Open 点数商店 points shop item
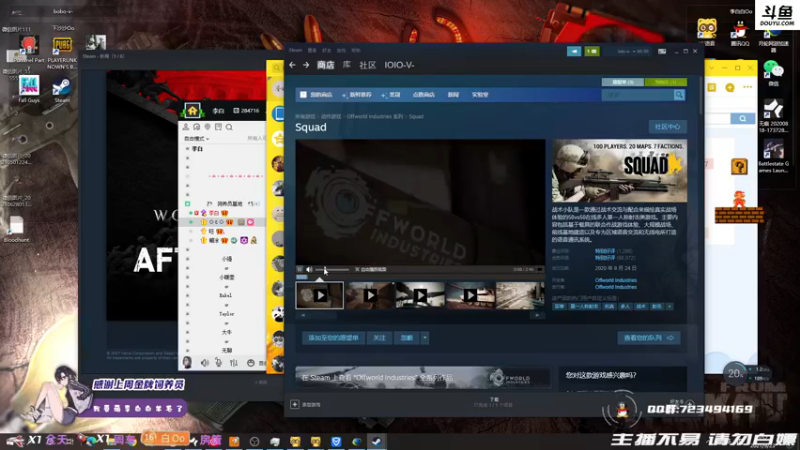Viewport: 800px width, 450px height. 423,95
